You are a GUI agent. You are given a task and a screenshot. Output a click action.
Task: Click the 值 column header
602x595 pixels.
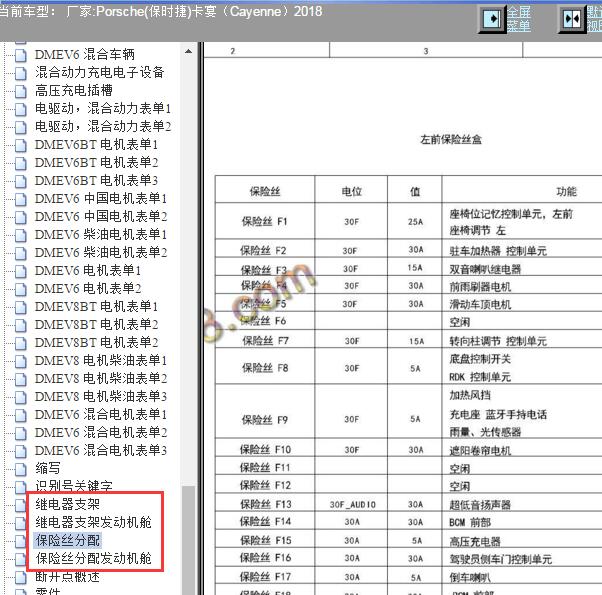(x=415, y=191)
